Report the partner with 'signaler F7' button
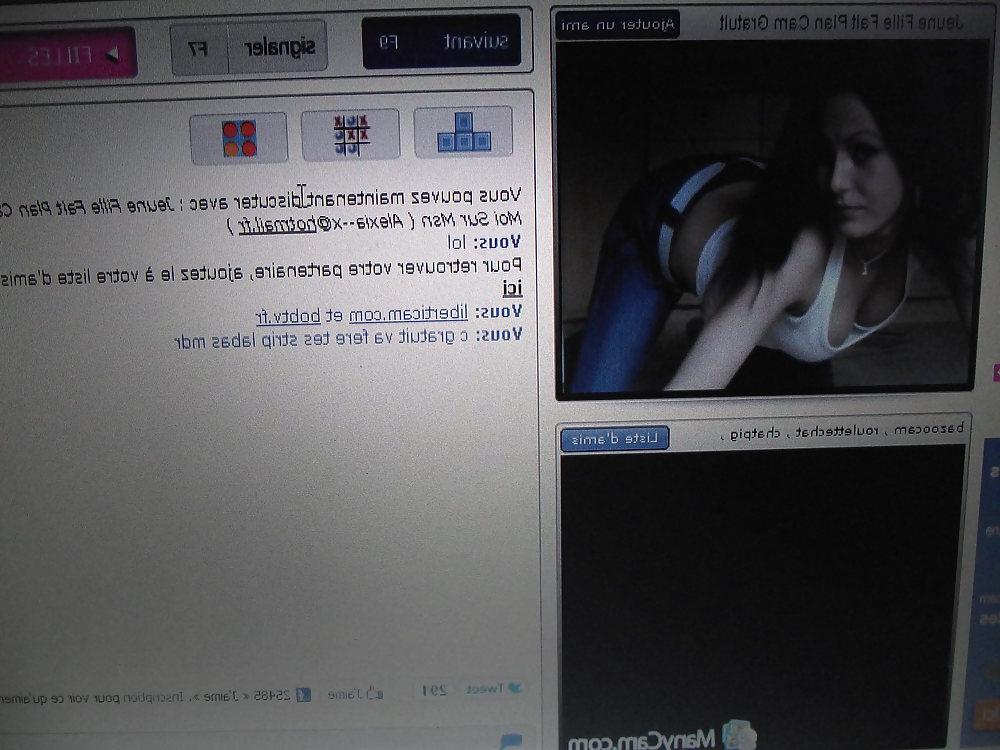 coord(249,48)
